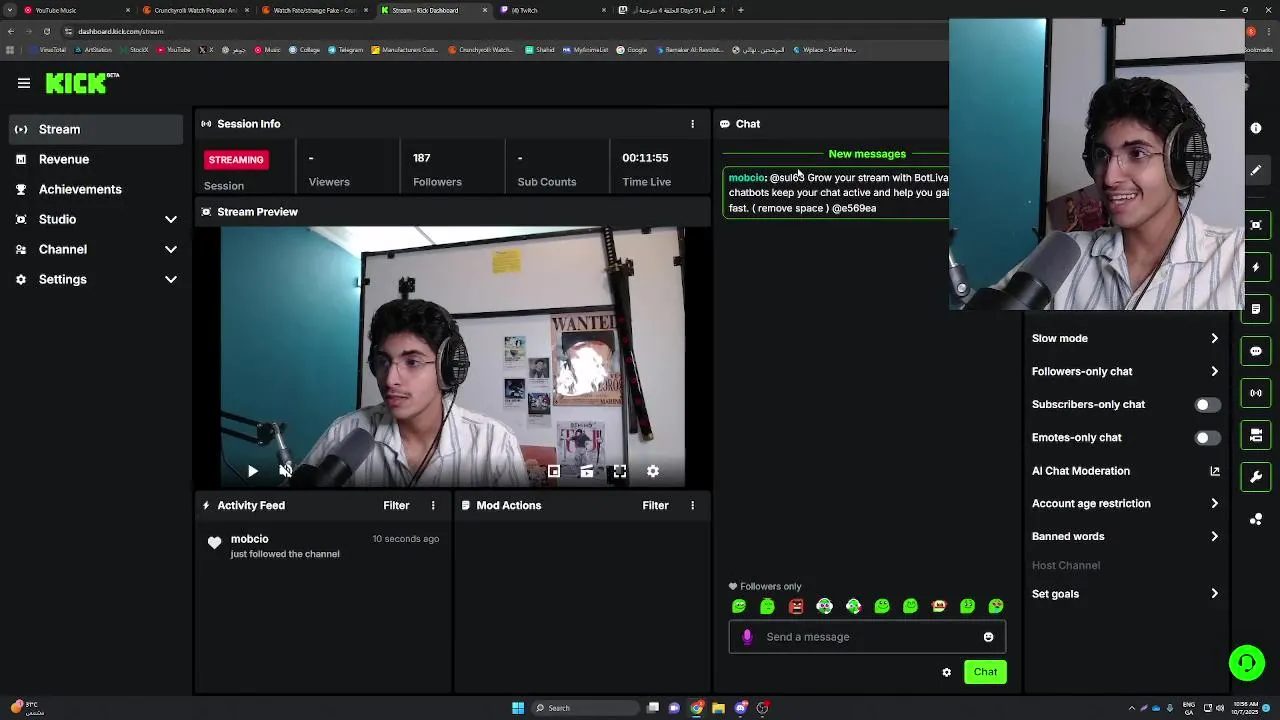The height and width of the screenshot is (720, 1280).
Task: Open stream preview quality settings gear
Action: [653, 471]
